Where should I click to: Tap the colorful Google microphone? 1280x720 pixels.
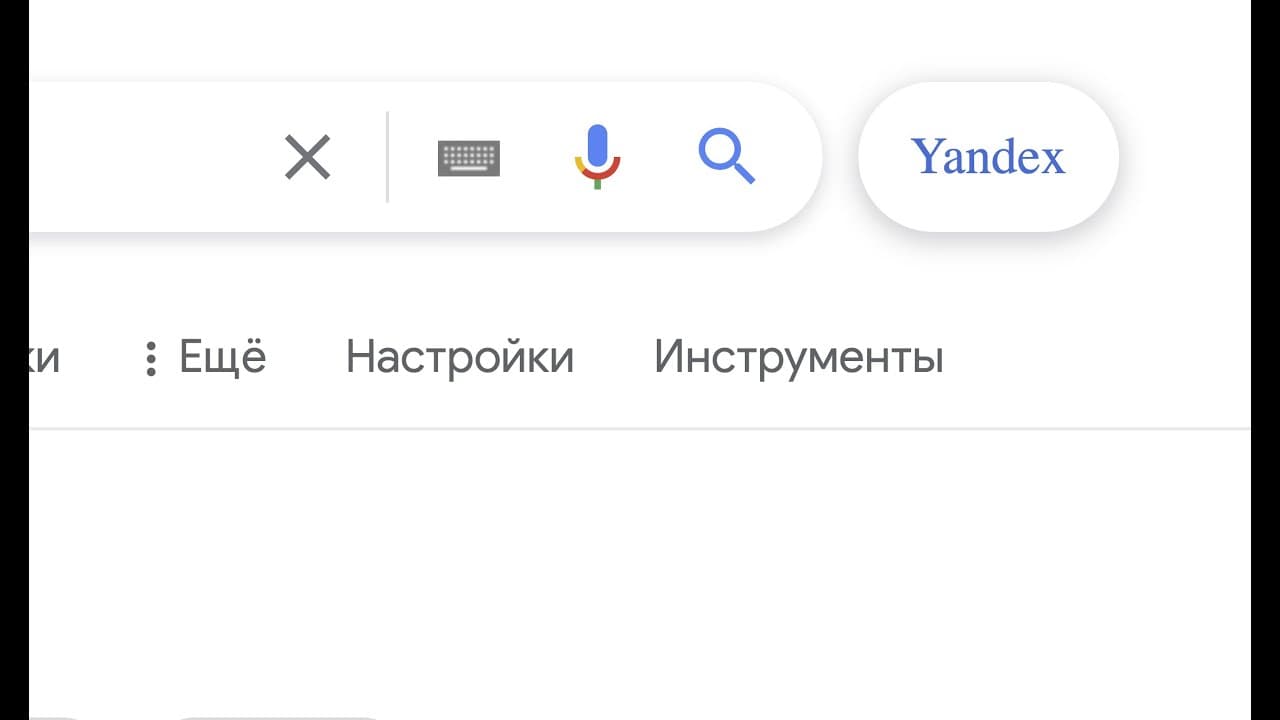point(597,157)
